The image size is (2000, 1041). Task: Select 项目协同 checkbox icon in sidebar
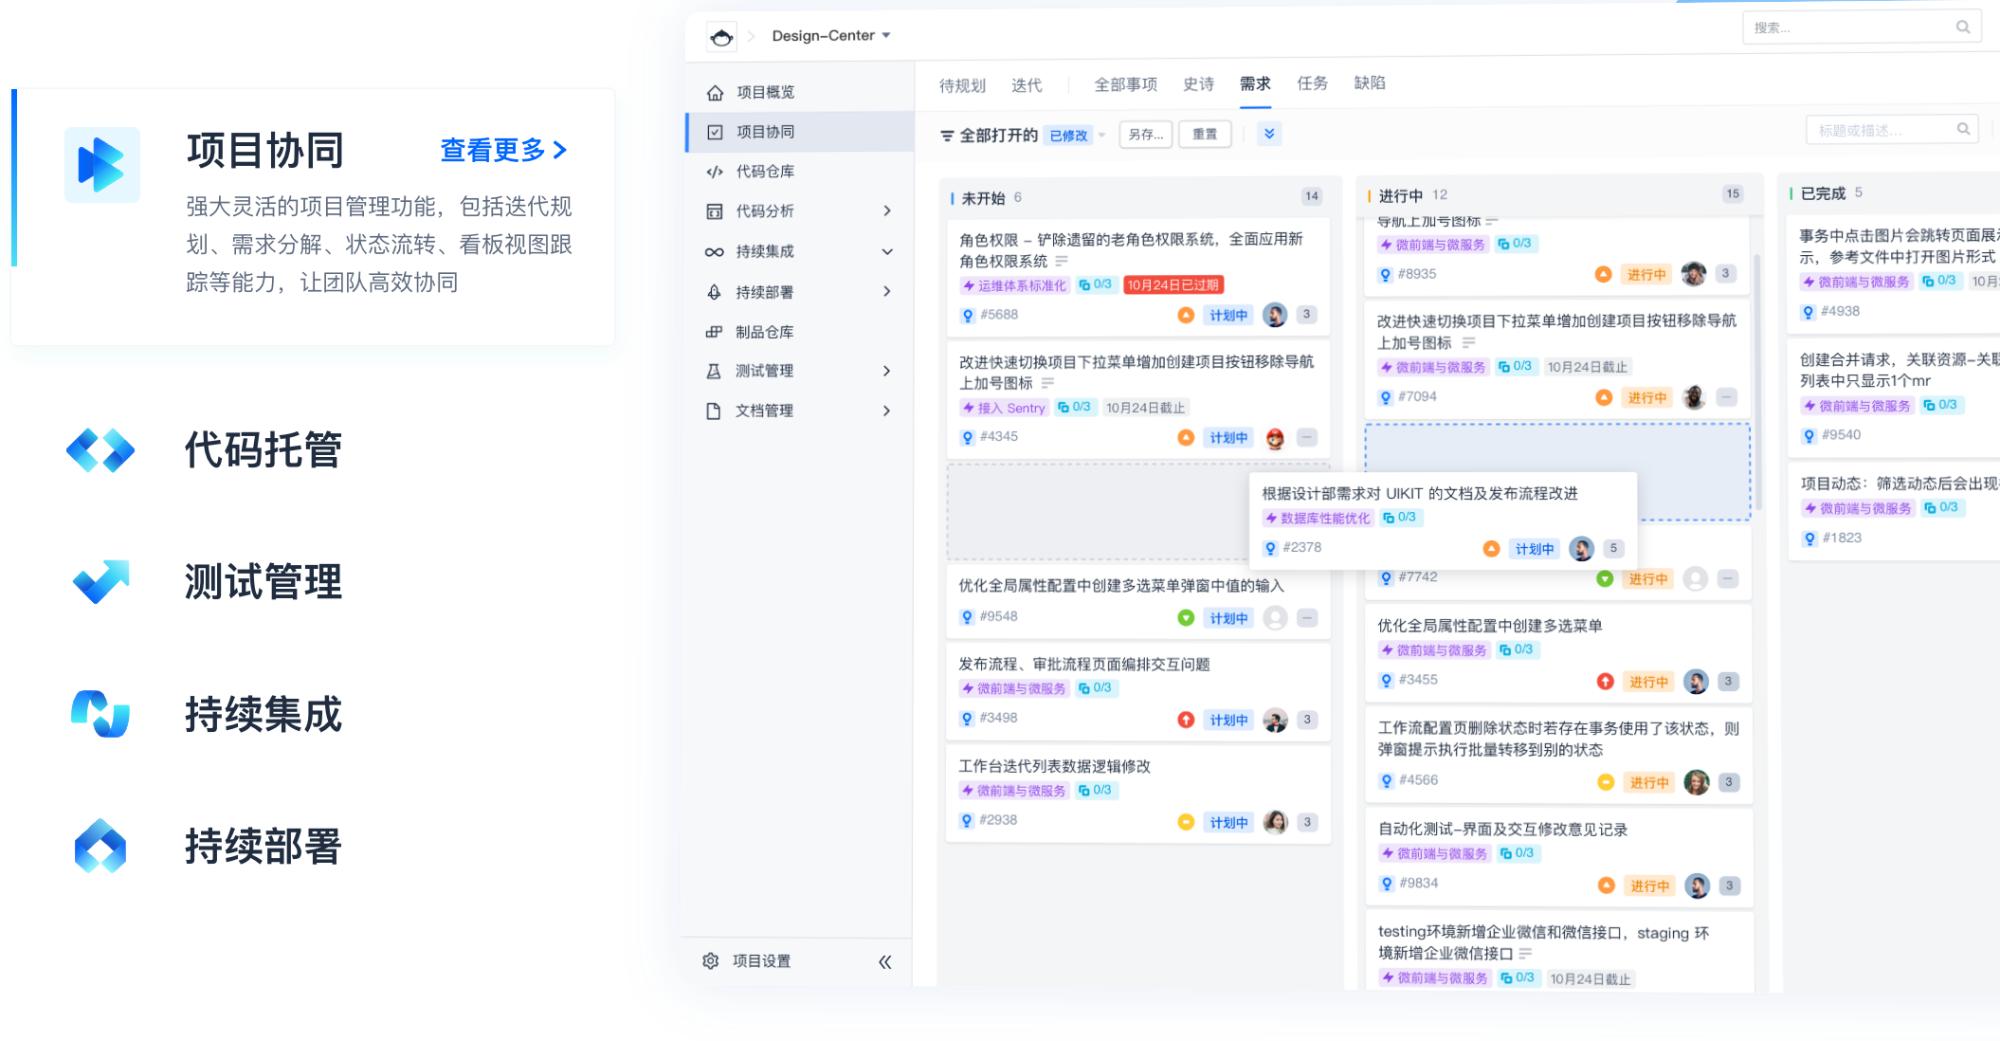pyautogui.click(x=715, y=132)
